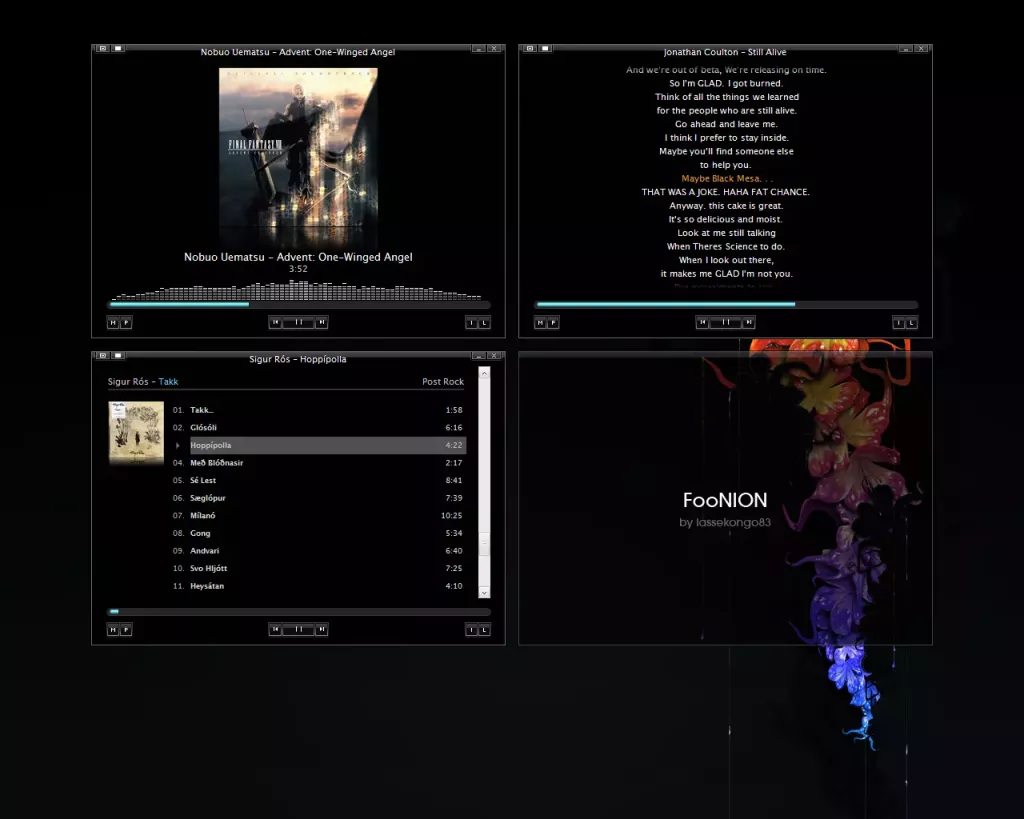Click the Takk album thumbnail in the playlist
Image resolution: width=1024 pixels, height=819 pixels.
pos(136,431)
